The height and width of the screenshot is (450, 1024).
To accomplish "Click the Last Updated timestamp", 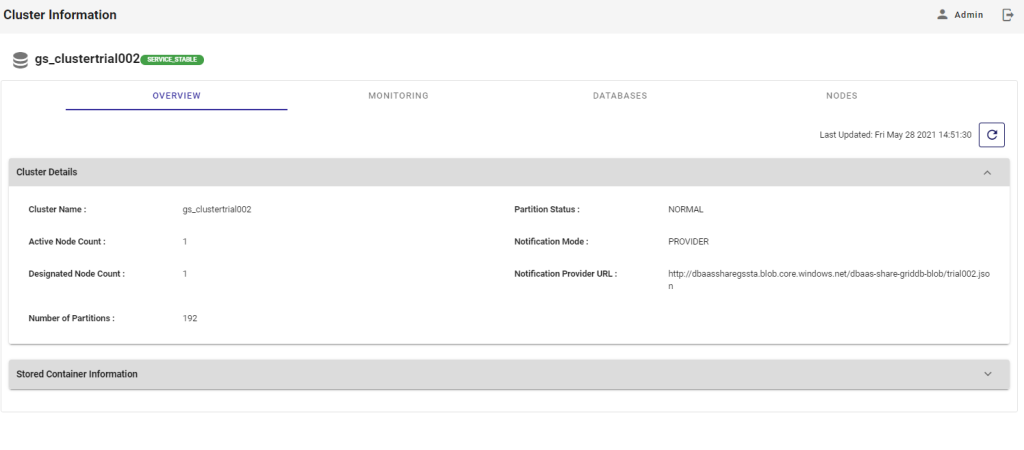I will [895, 135].
